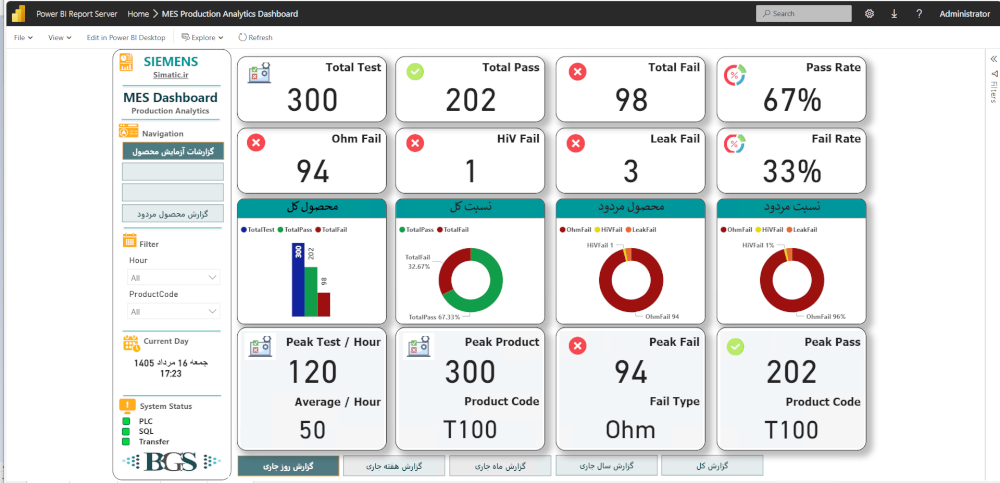Open the ProductCode filter dropdown
Screen dimensions: 1000x483
(x=173, y=311)
